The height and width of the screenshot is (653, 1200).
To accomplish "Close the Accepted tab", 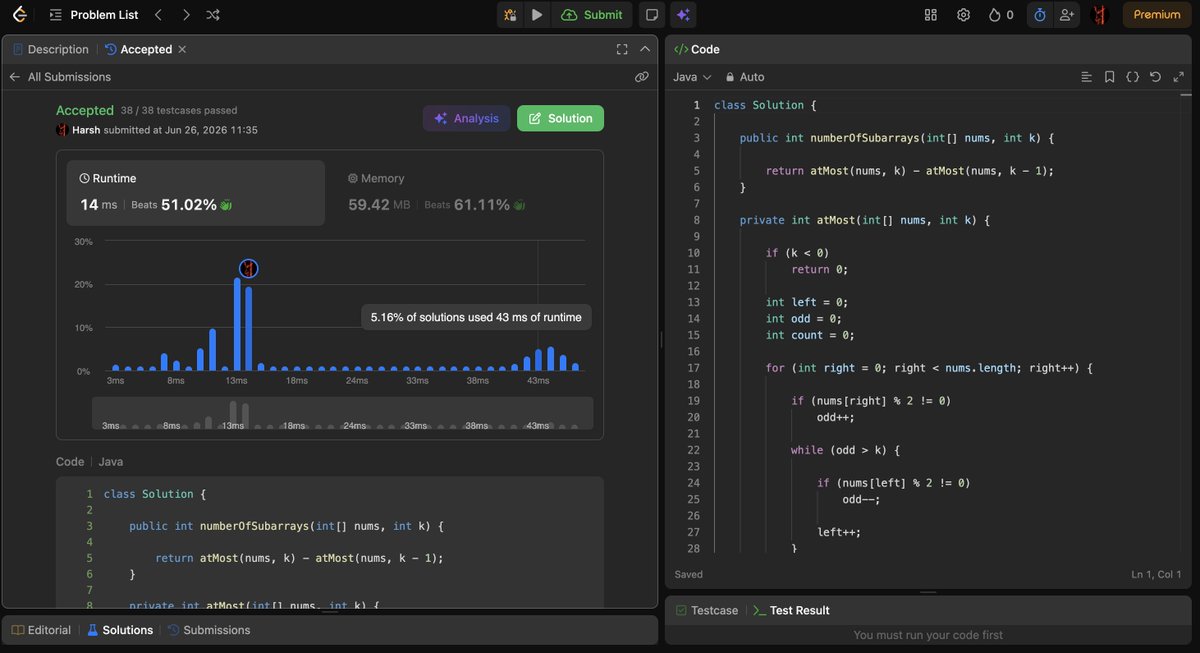I will click(x=182, y=49).
